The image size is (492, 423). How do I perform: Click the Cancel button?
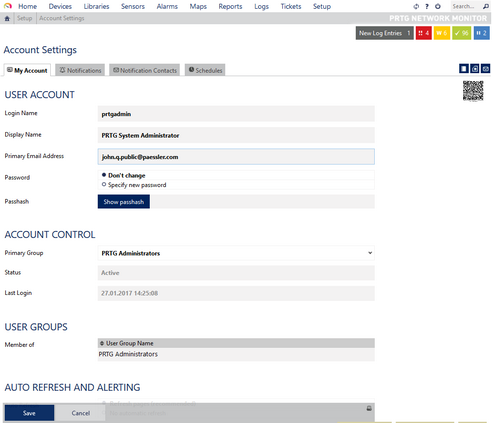(81, 413)
